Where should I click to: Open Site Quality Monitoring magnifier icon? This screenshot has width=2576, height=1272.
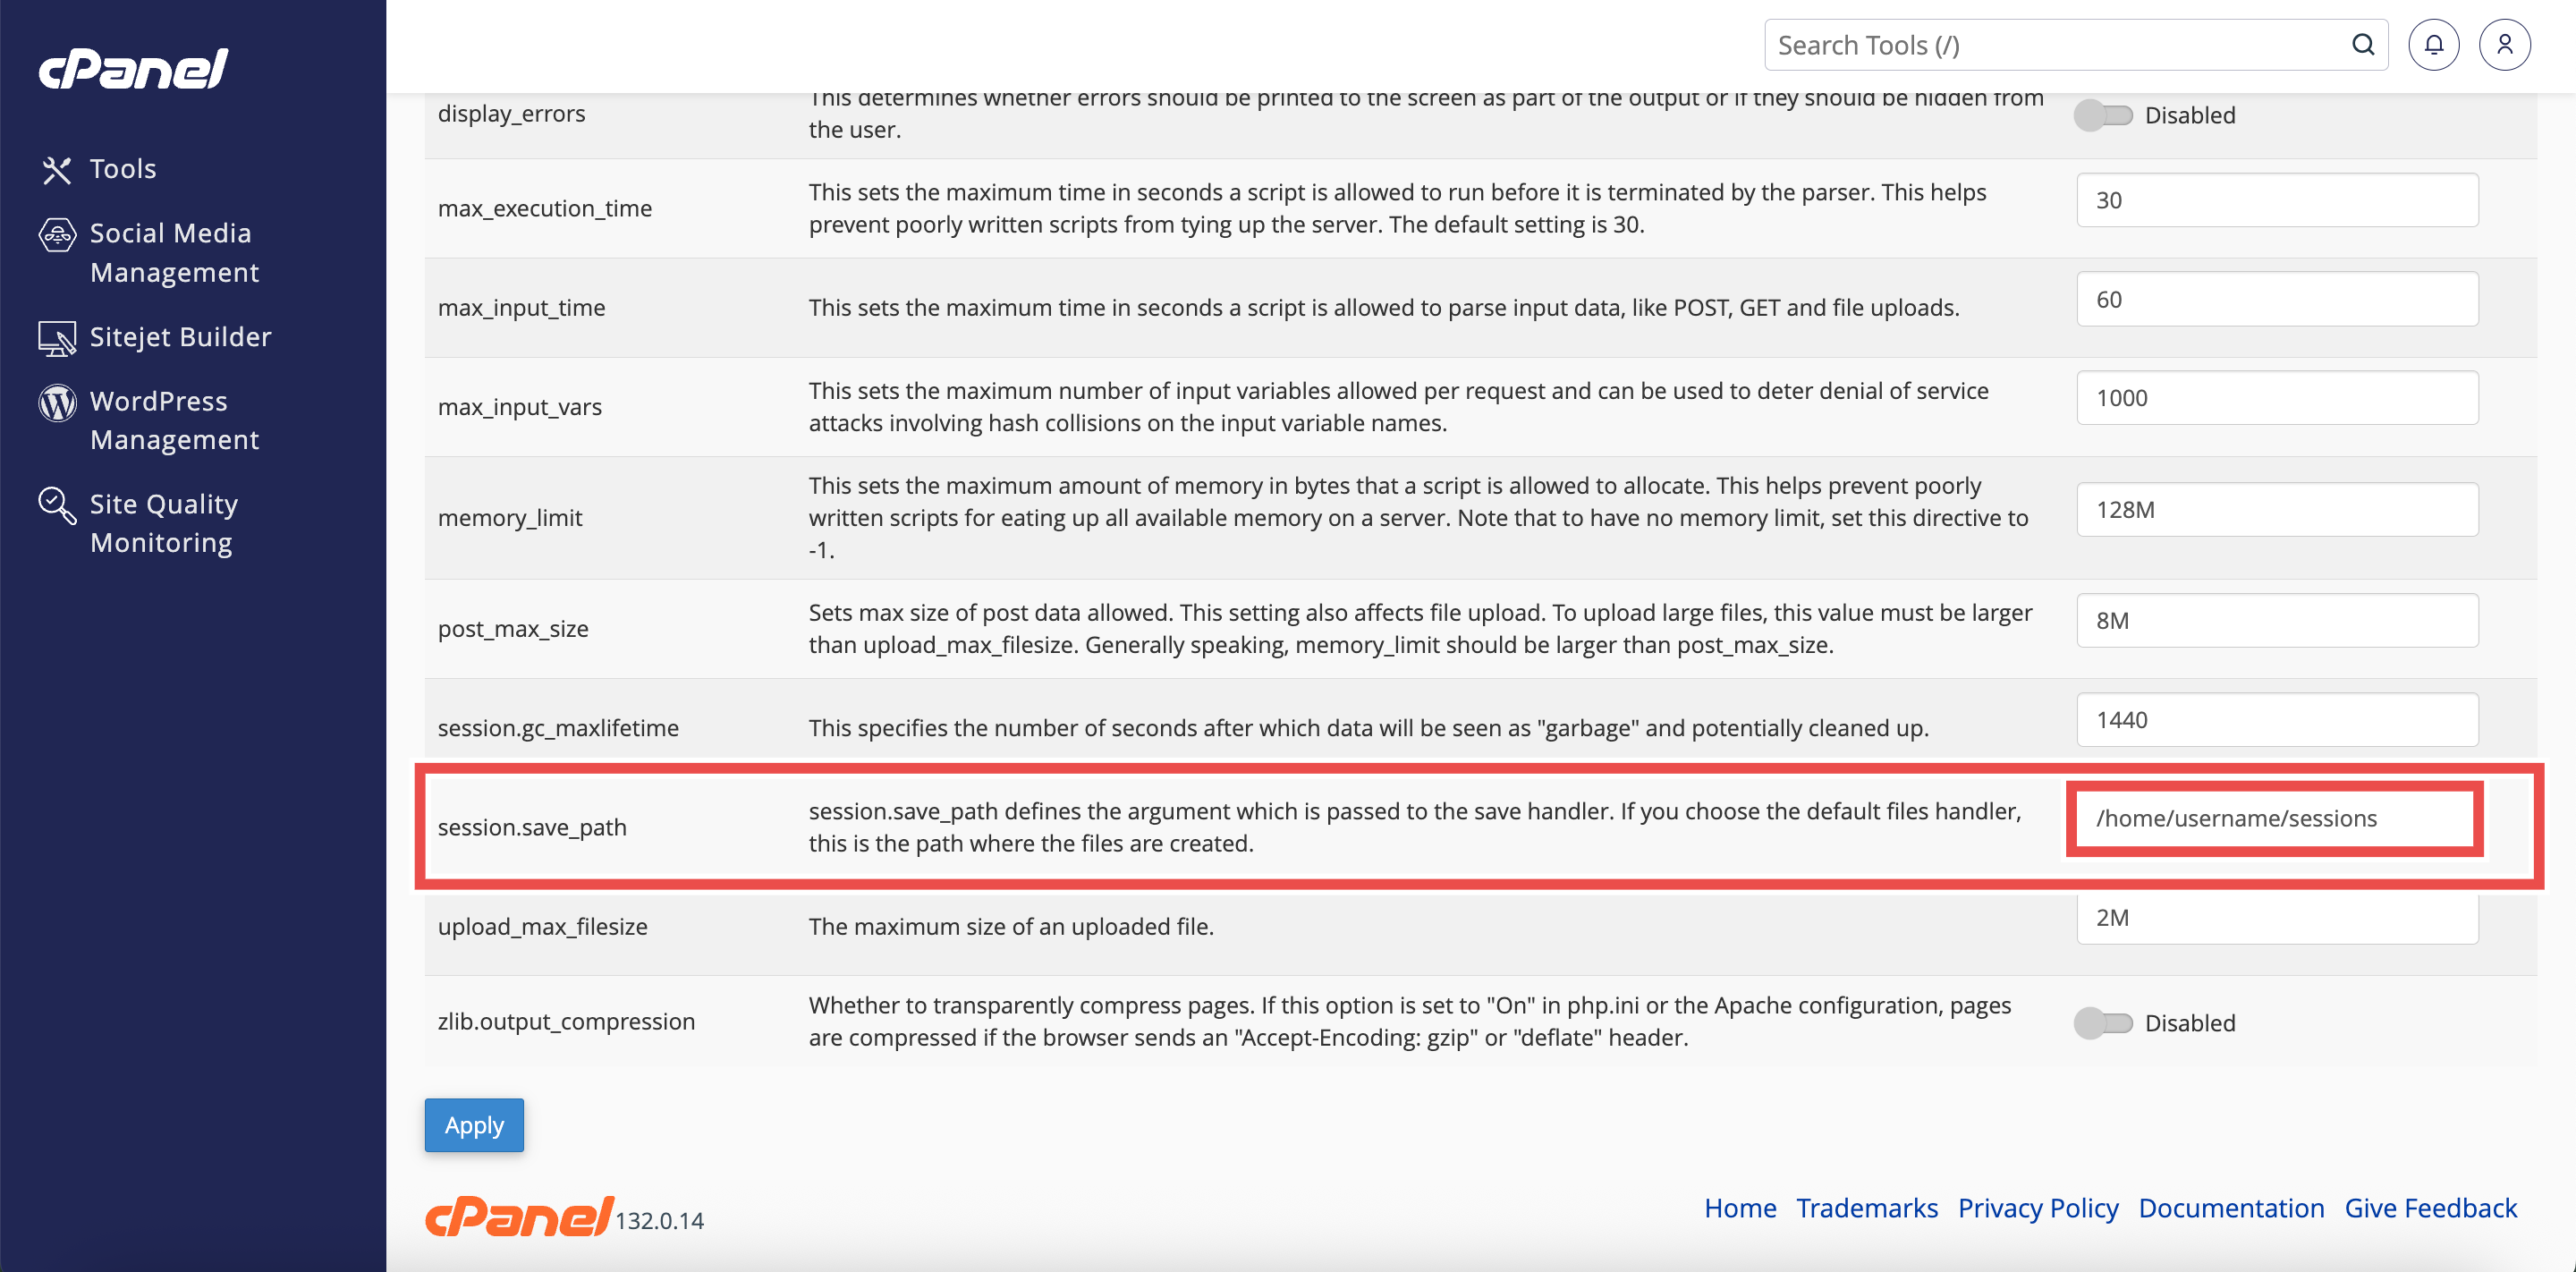coord(57,506)
